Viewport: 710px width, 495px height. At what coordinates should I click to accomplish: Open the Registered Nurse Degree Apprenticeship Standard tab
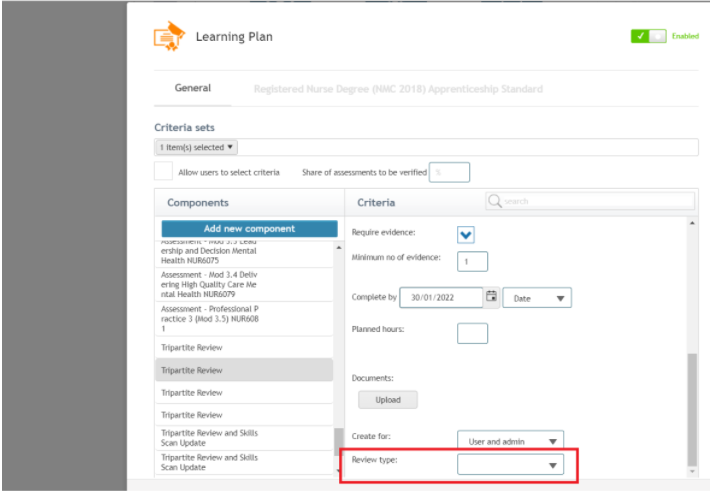[x=398, y=89]
